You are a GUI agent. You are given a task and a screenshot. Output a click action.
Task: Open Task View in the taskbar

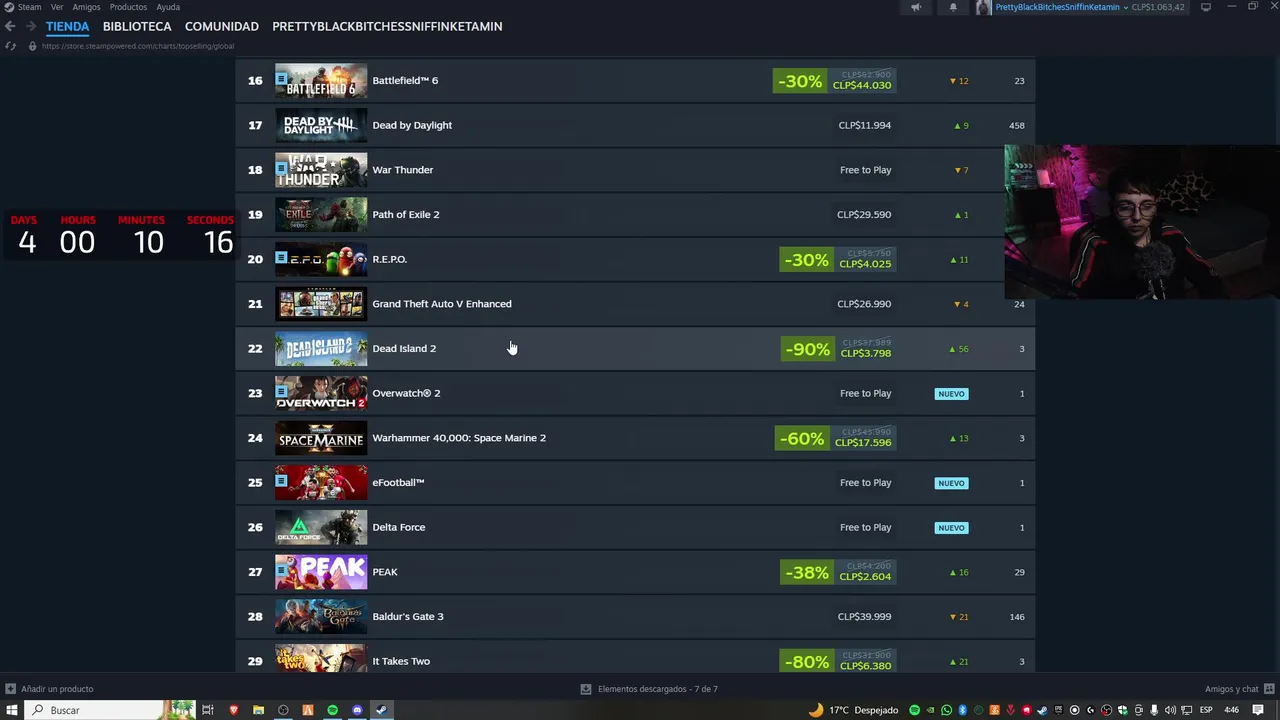(x=208, y=710)
